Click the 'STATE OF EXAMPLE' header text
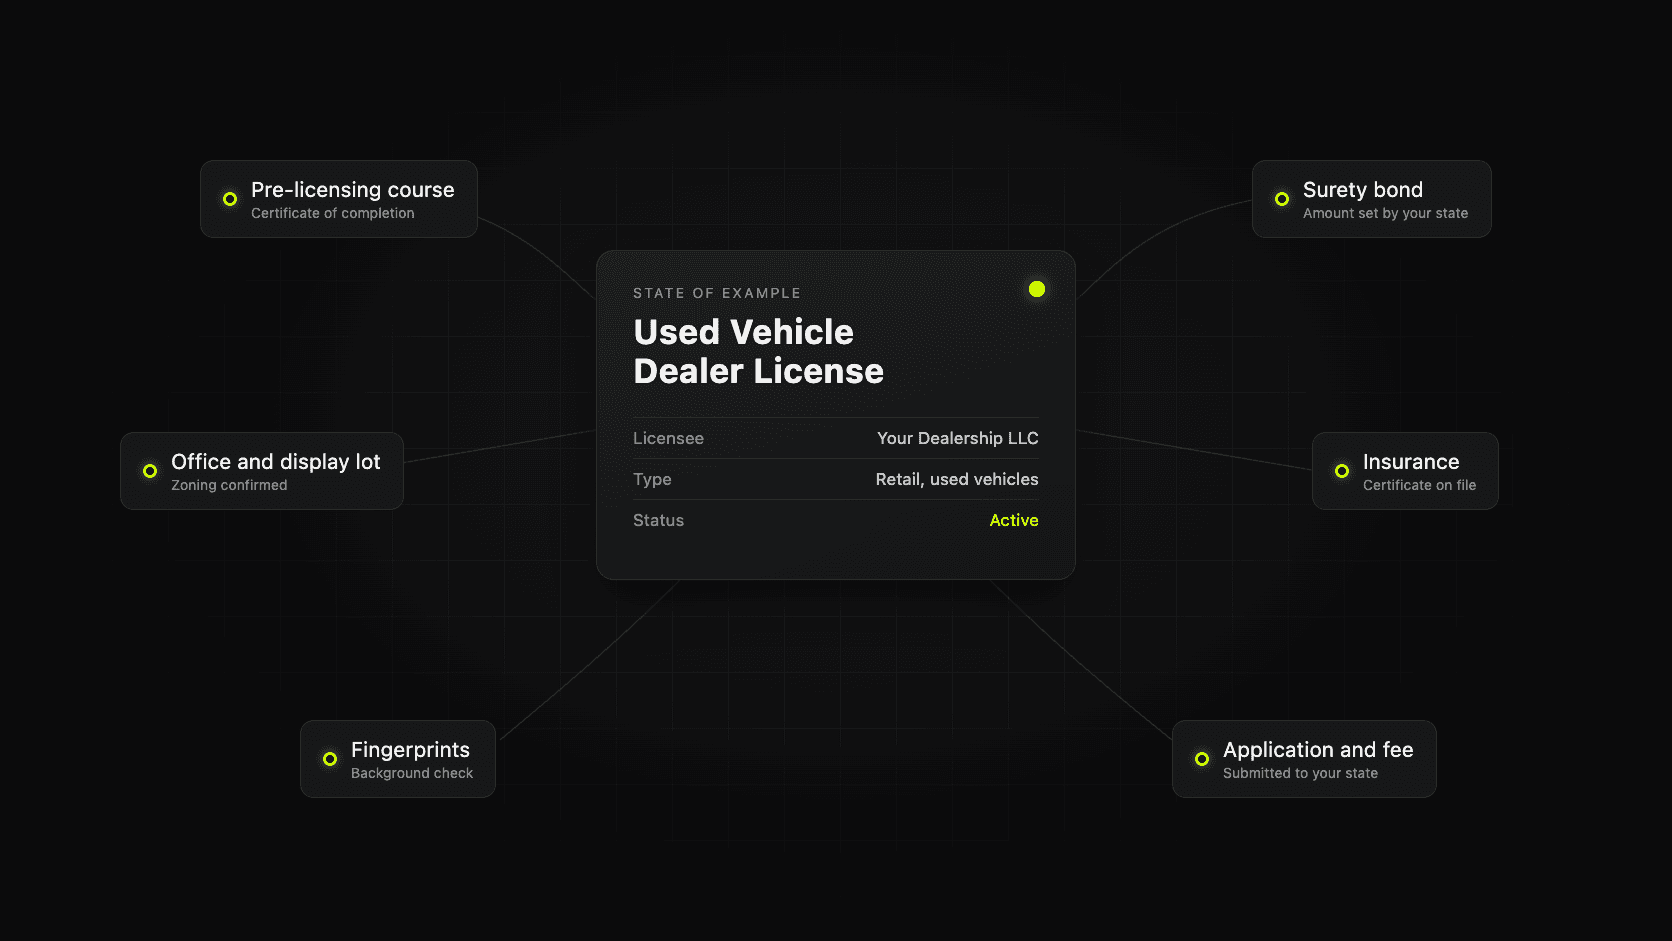Screen dimensions: 1672x941 pos(717,293)
